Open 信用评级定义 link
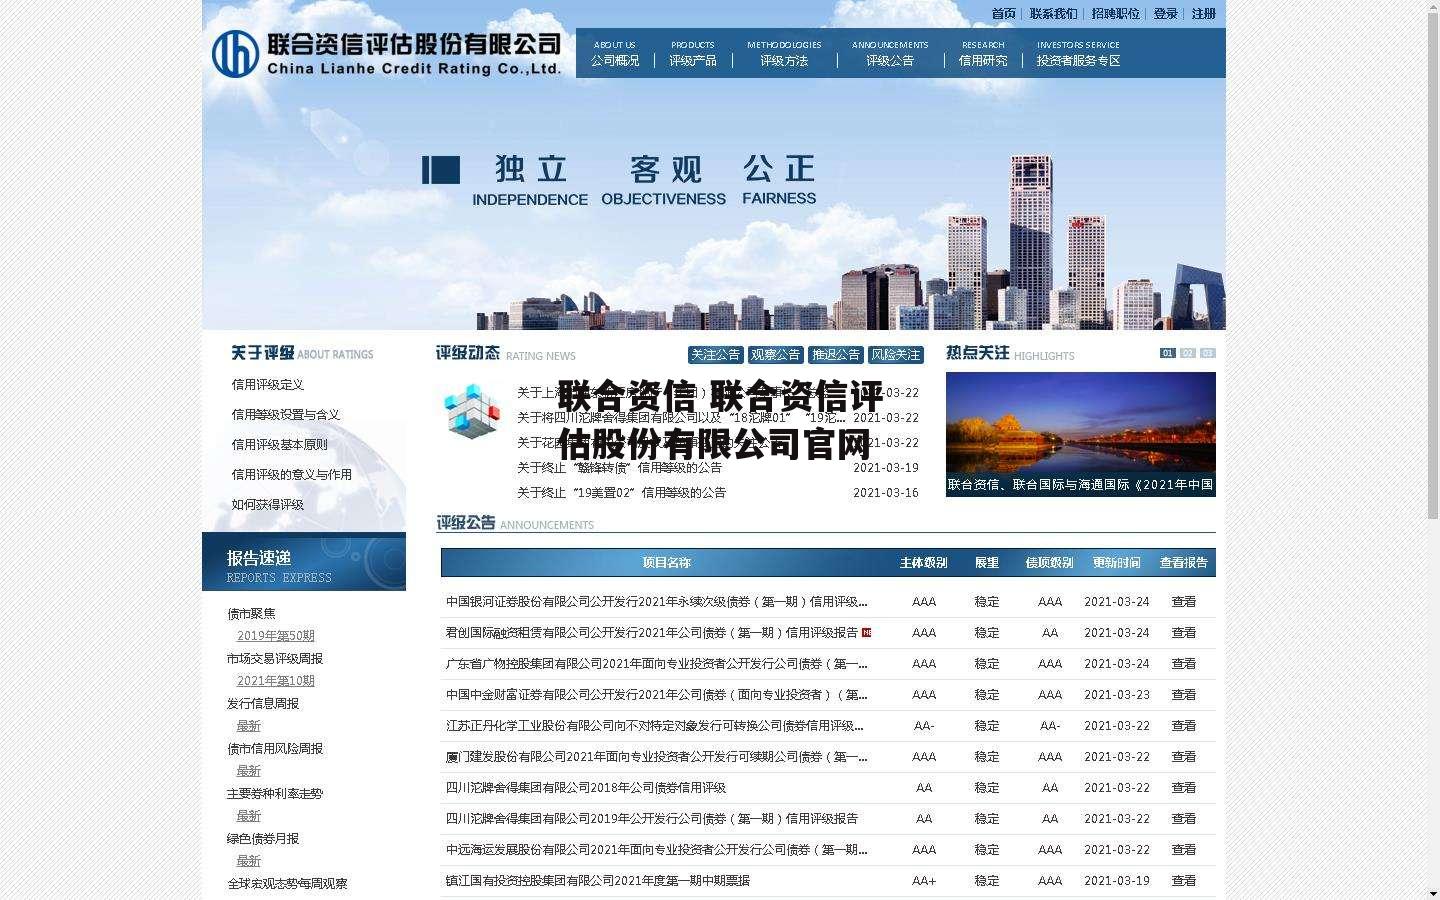1440x900 pixels. click(268, 385)
